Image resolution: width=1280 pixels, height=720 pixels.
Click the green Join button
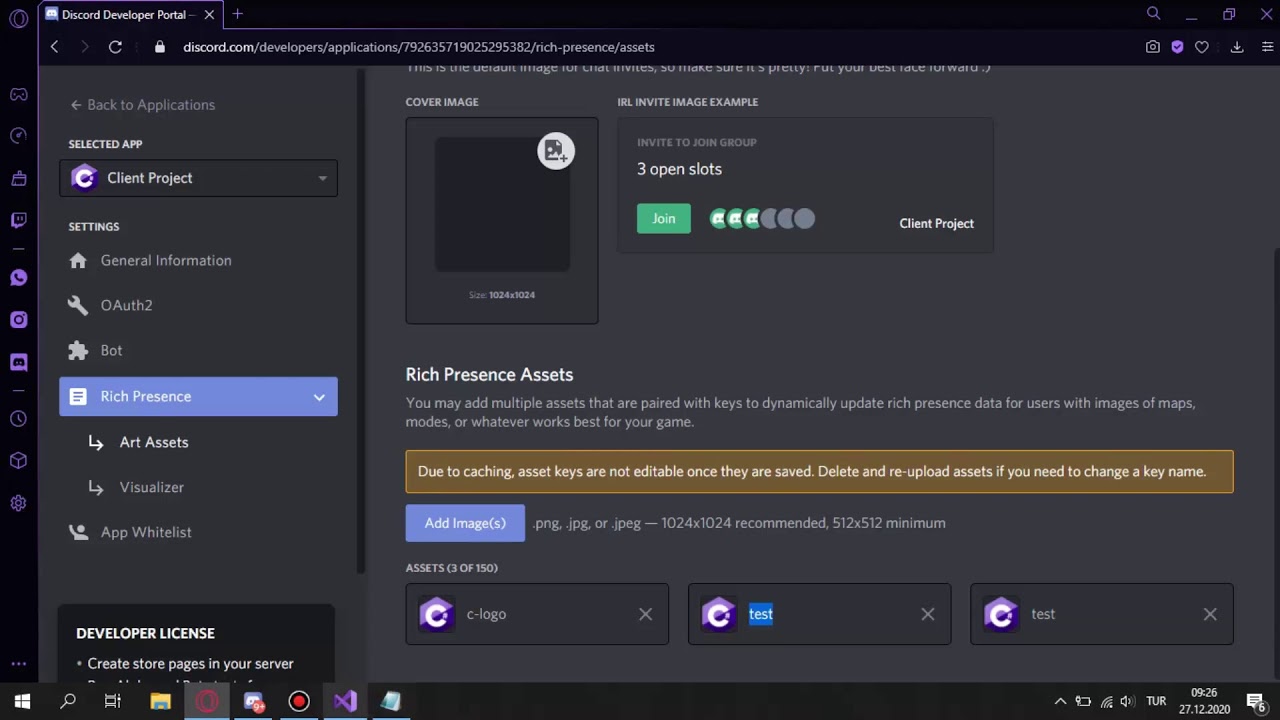[x=664, y=218]
